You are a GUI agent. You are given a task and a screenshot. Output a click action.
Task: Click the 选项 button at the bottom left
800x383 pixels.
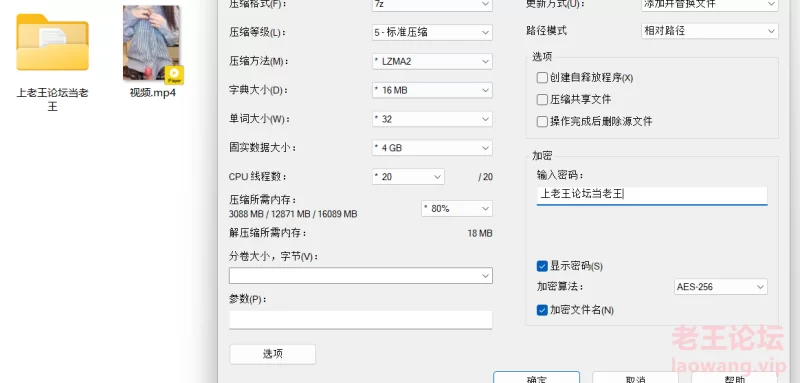coord(272,354)
